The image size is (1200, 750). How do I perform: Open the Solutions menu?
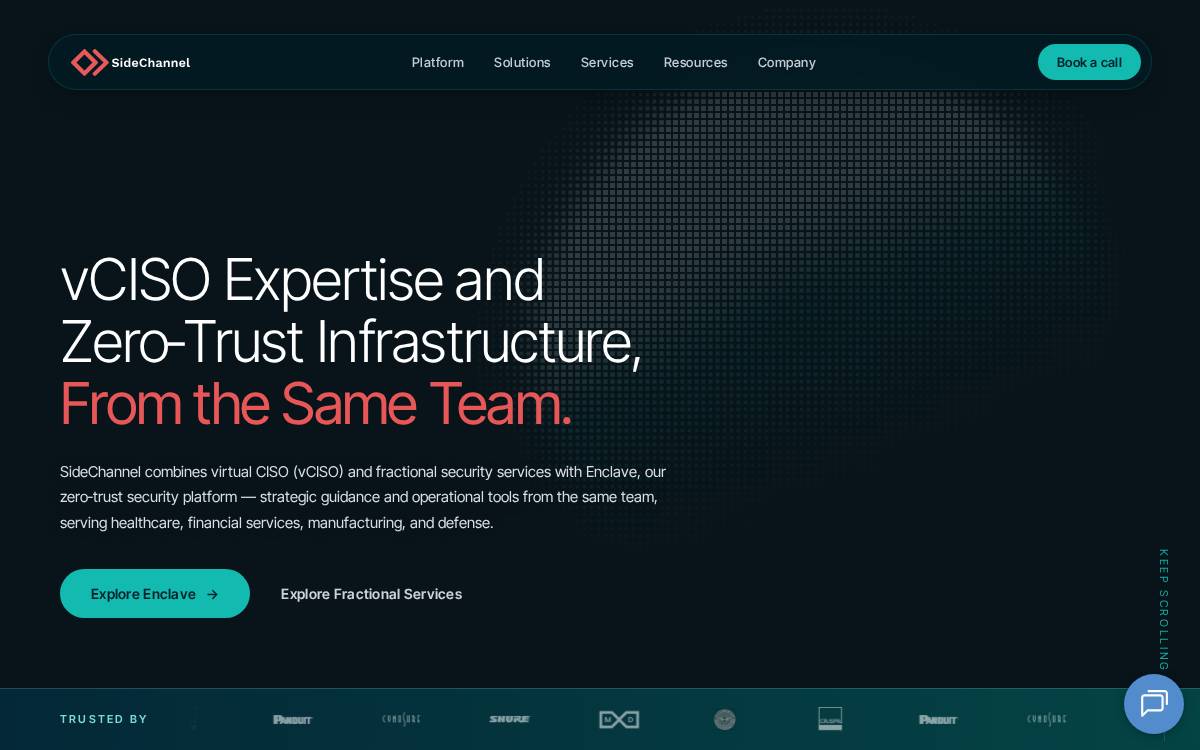[x=522, y=62]
